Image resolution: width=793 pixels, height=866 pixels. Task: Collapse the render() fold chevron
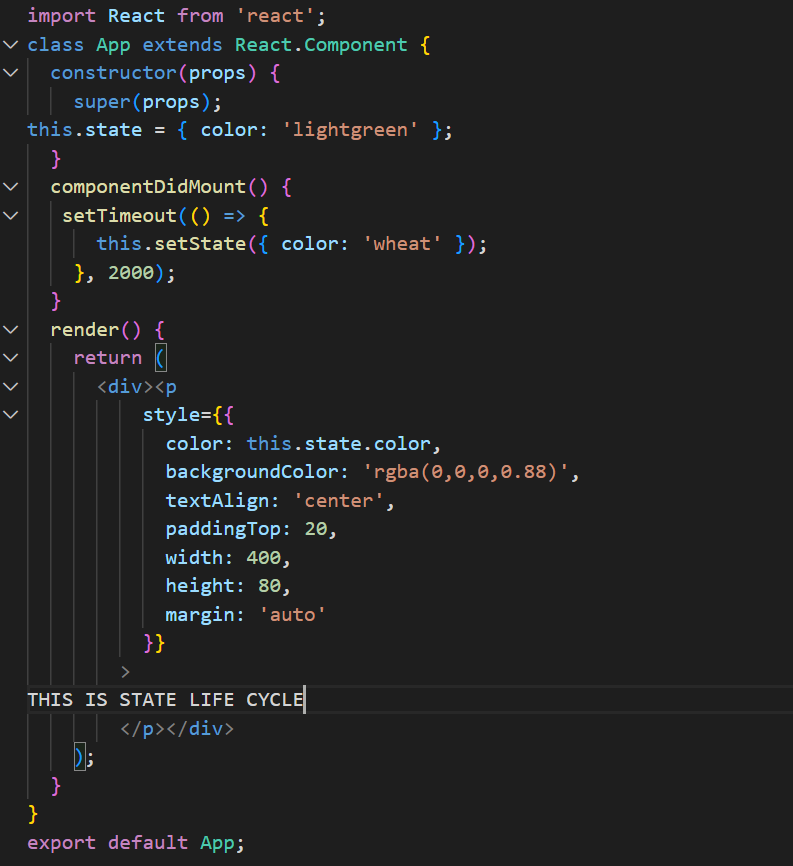(10, 330)
